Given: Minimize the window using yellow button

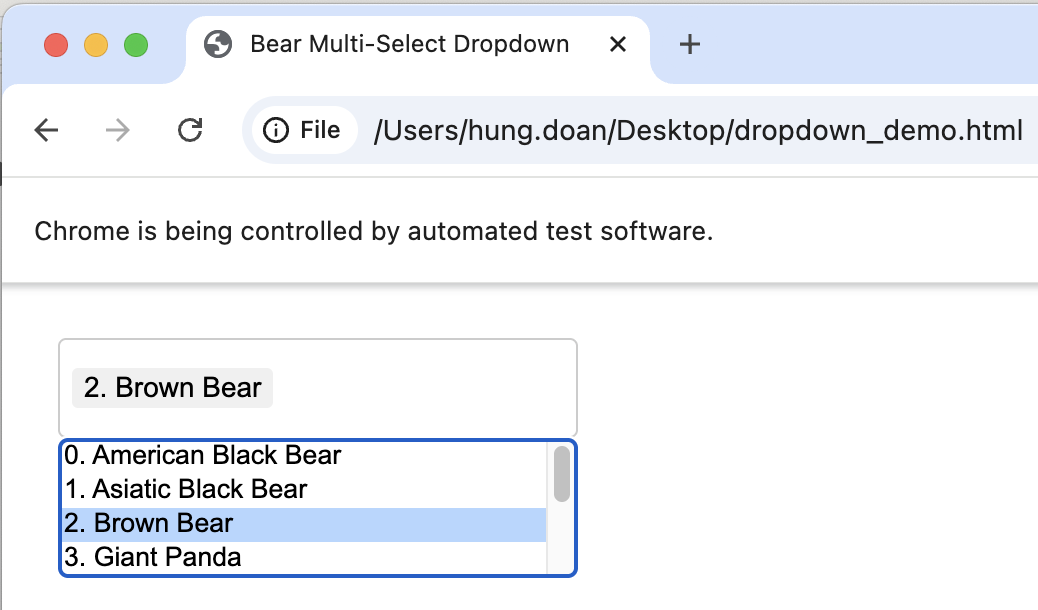Looking at the screenshot, I should point(96,45).
